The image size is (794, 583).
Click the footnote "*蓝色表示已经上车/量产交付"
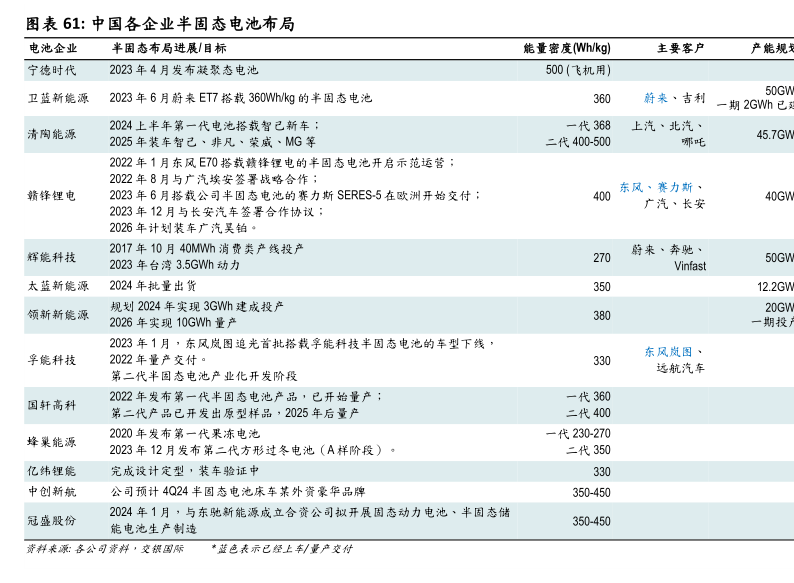[282, 549]
